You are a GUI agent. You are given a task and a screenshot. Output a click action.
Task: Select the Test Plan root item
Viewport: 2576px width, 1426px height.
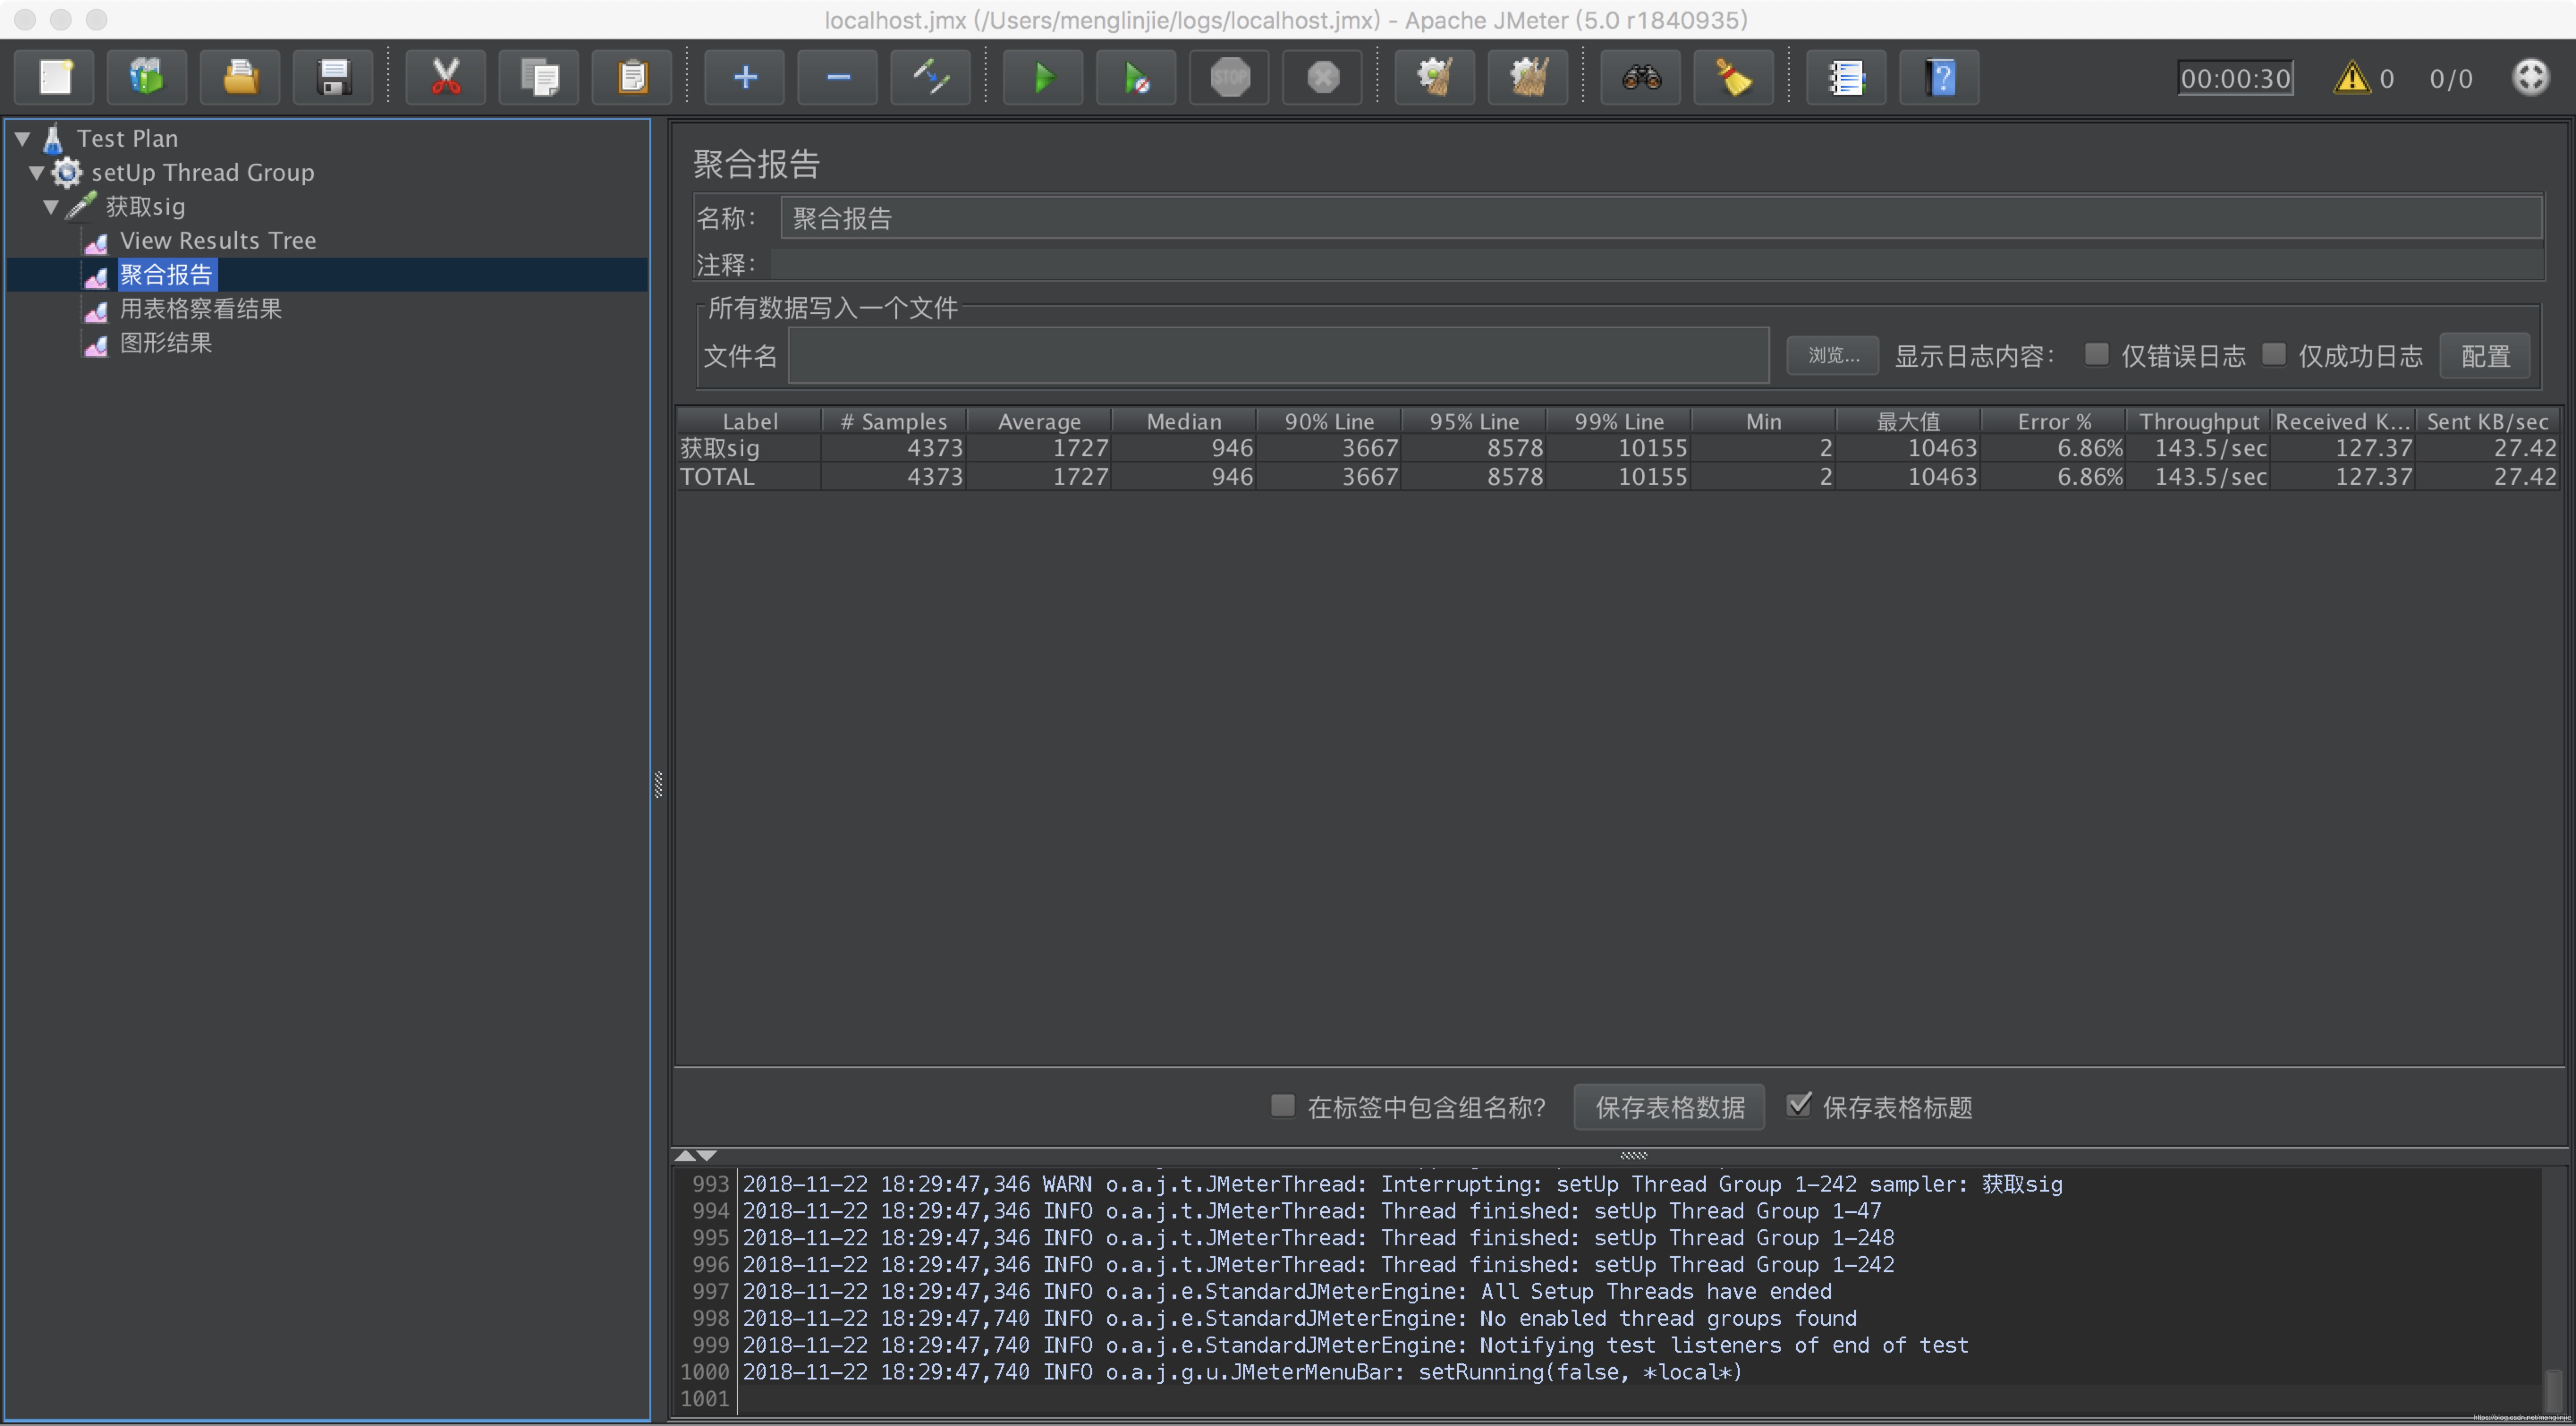128,138
